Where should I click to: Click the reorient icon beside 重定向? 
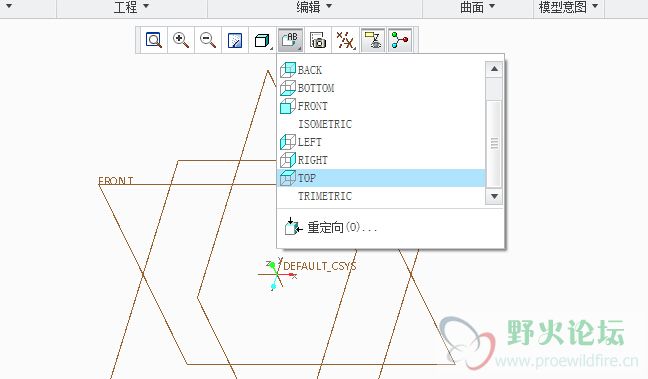293,226
